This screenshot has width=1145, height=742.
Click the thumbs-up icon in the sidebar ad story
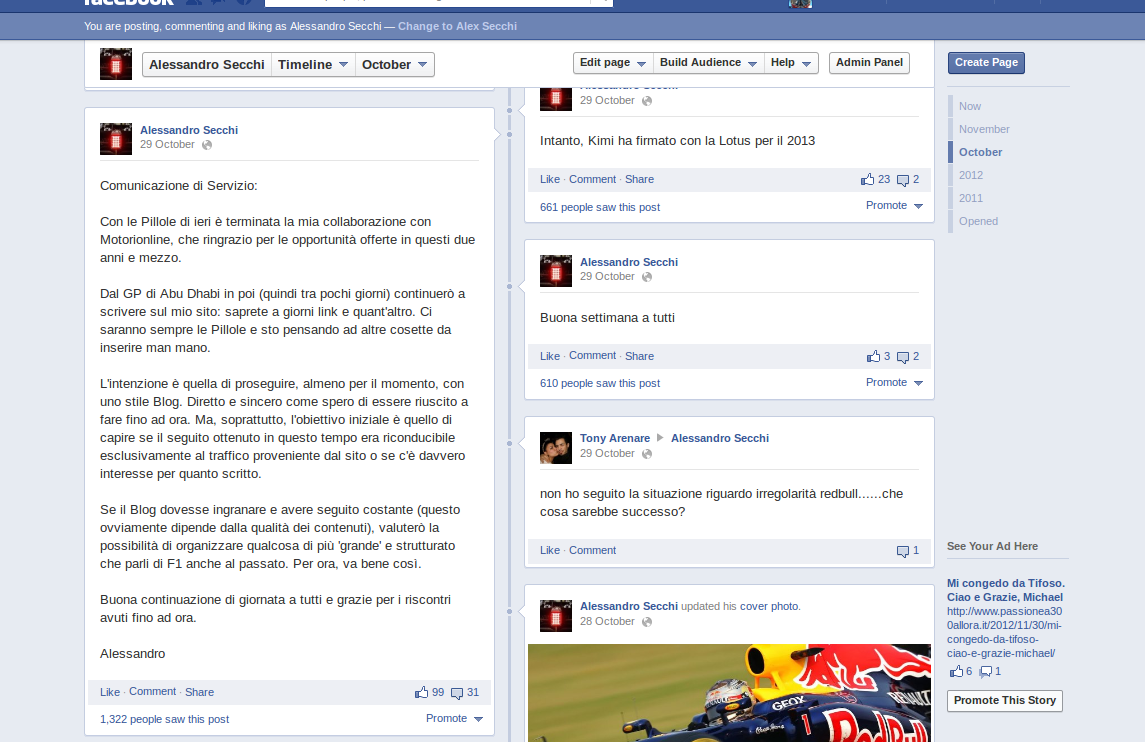click(x=956, y=671)
